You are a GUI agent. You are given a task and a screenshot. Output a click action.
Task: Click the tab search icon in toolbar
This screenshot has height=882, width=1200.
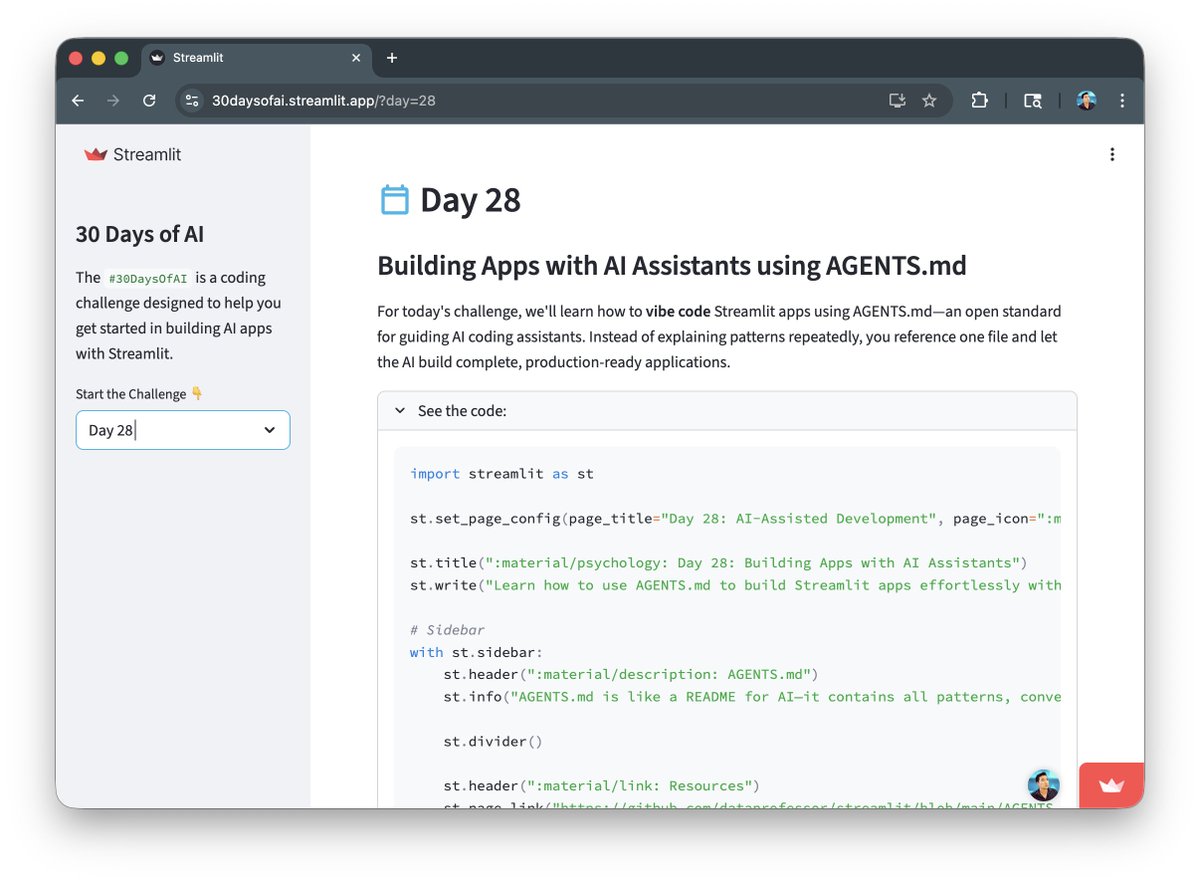click(1033, 101)
